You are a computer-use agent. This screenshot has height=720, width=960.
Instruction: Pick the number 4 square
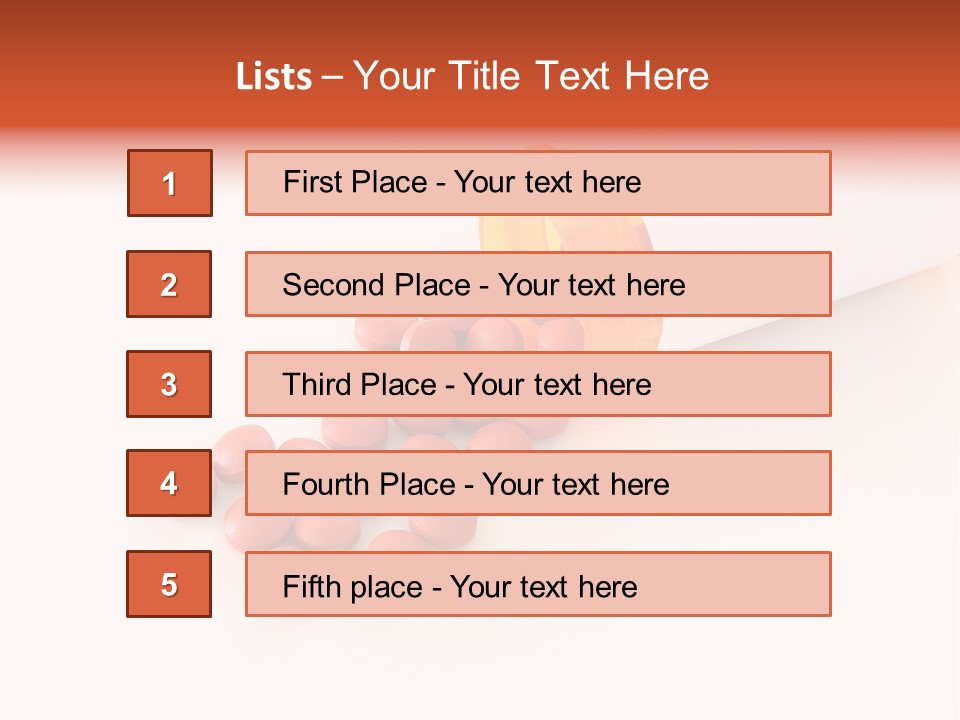click(x=169, y=483)
